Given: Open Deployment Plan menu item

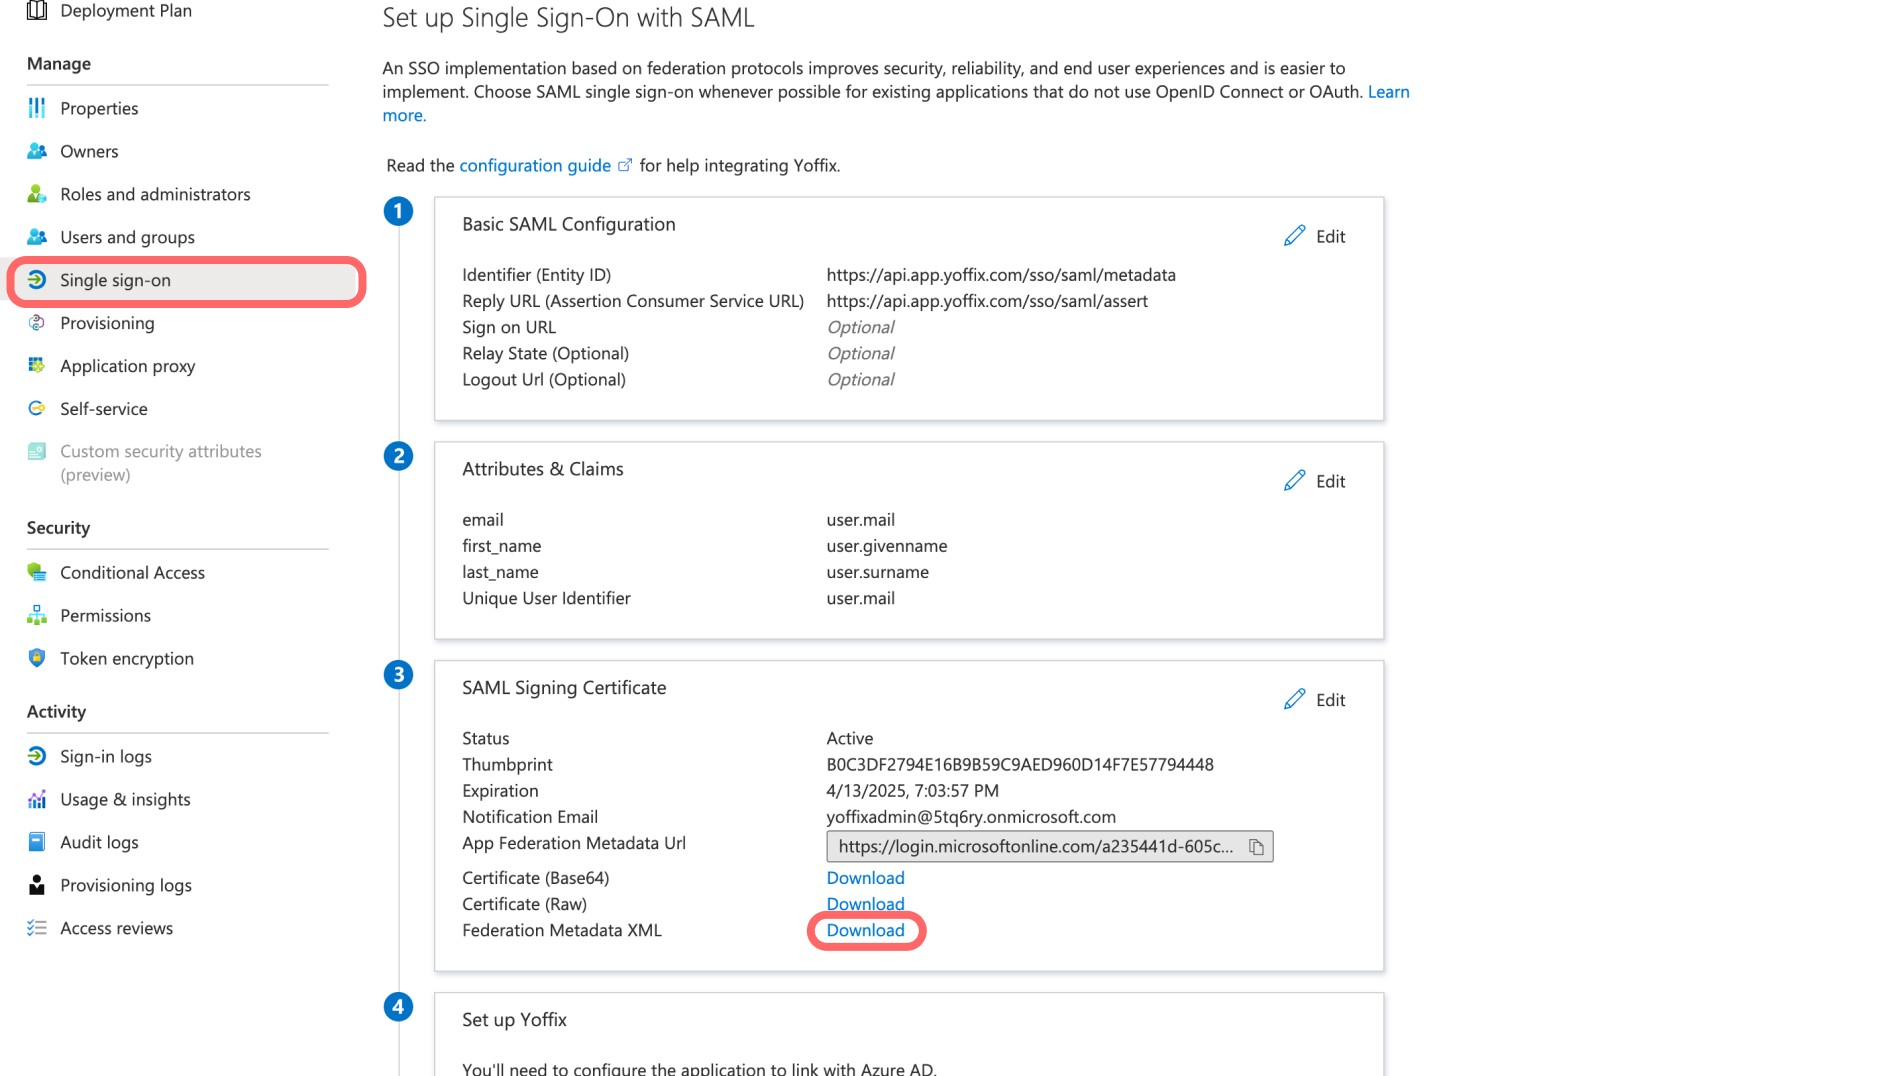Looking at the screenshot, I should coord(126,11).
